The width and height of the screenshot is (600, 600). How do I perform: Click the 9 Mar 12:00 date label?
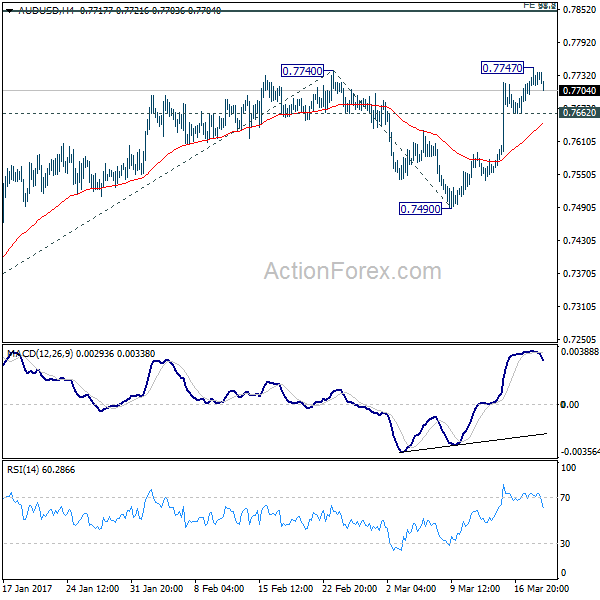coord(475,588)
